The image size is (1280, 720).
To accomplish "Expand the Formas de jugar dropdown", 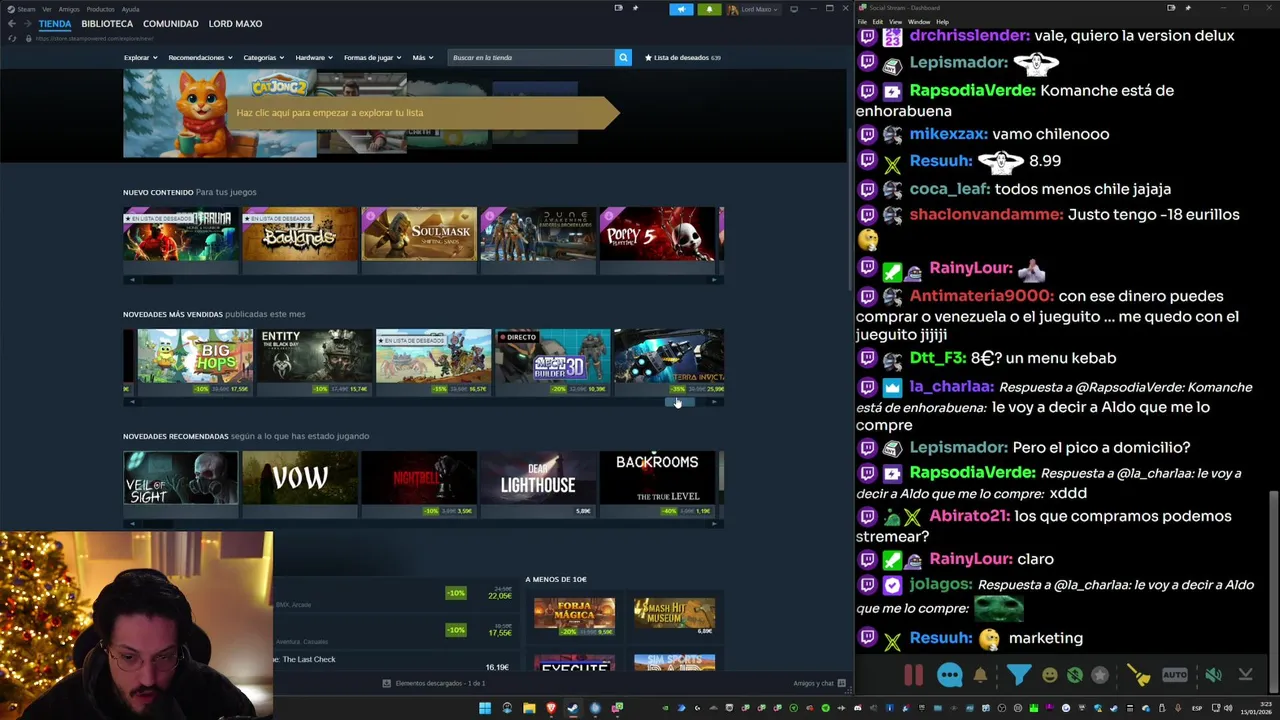I will click(372, 57).
